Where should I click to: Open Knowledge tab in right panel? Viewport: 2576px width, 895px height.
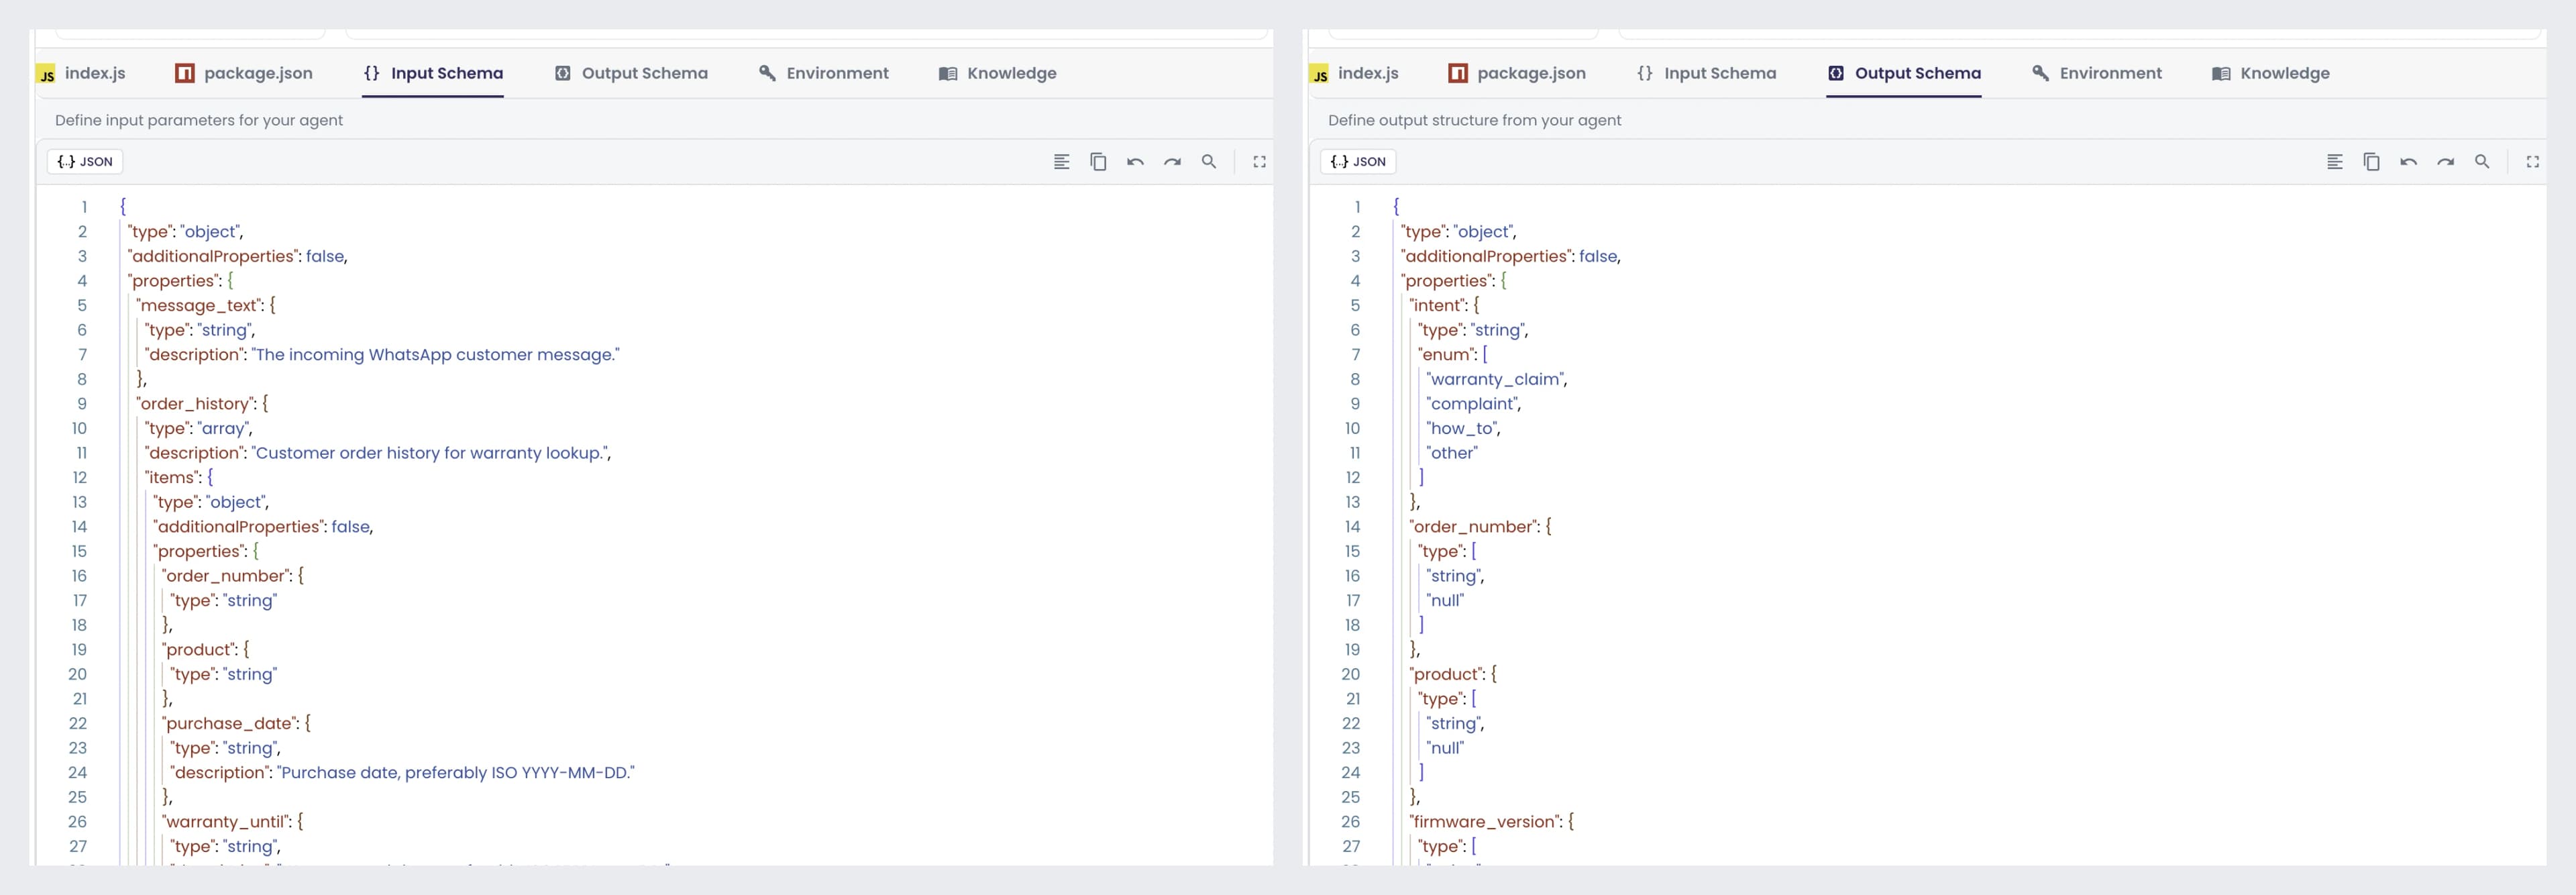pos(2270,73)
